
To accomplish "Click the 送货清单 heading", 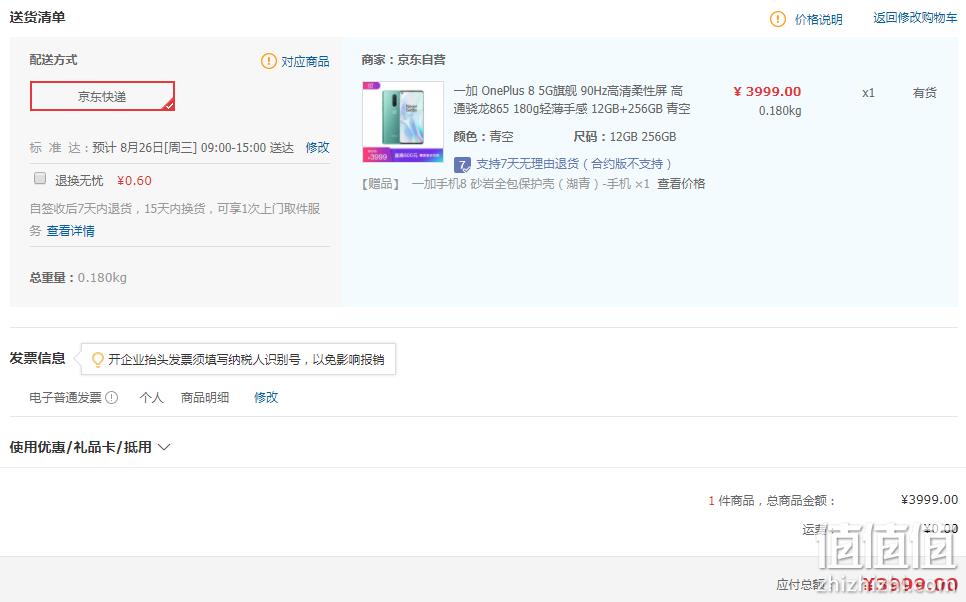I will tap(38, 17).
